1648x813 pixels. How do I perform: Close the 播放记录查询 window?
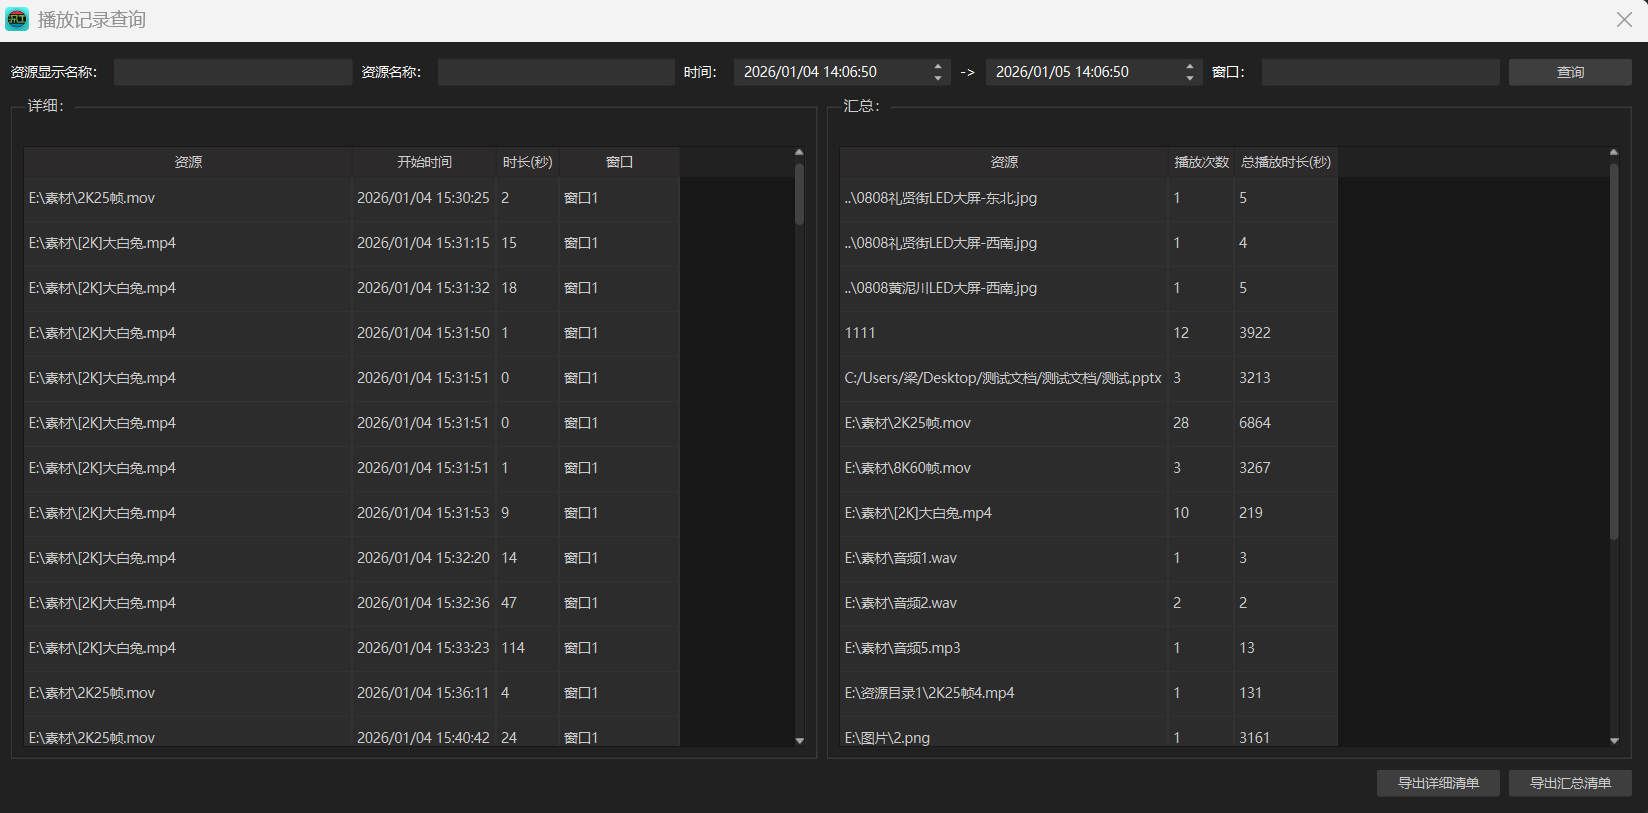tap(1624, 20)
